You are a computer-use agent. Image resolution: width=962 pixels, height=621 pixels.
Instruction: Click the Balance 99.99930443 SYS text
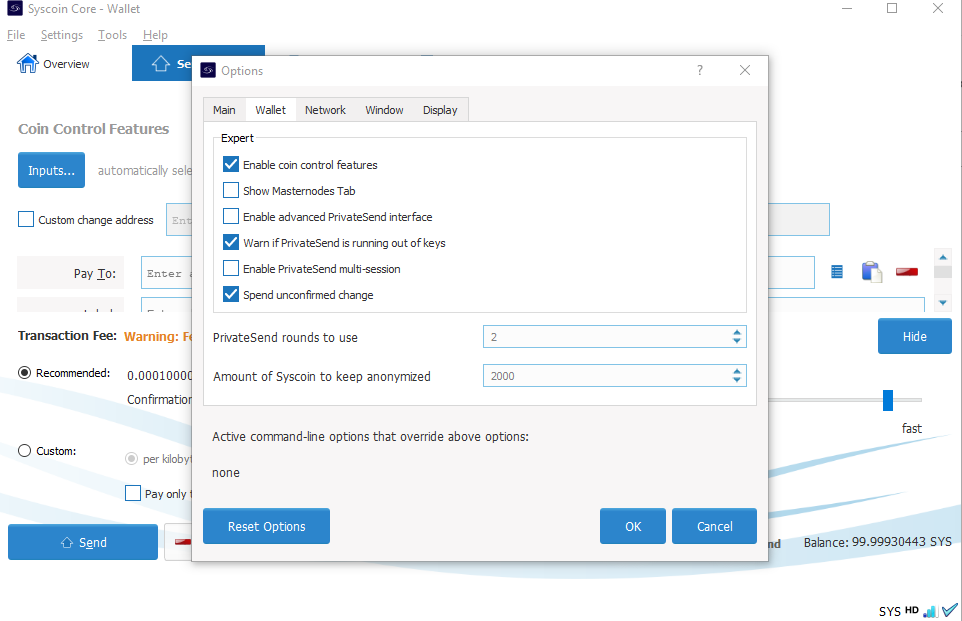tap(877, 542)
